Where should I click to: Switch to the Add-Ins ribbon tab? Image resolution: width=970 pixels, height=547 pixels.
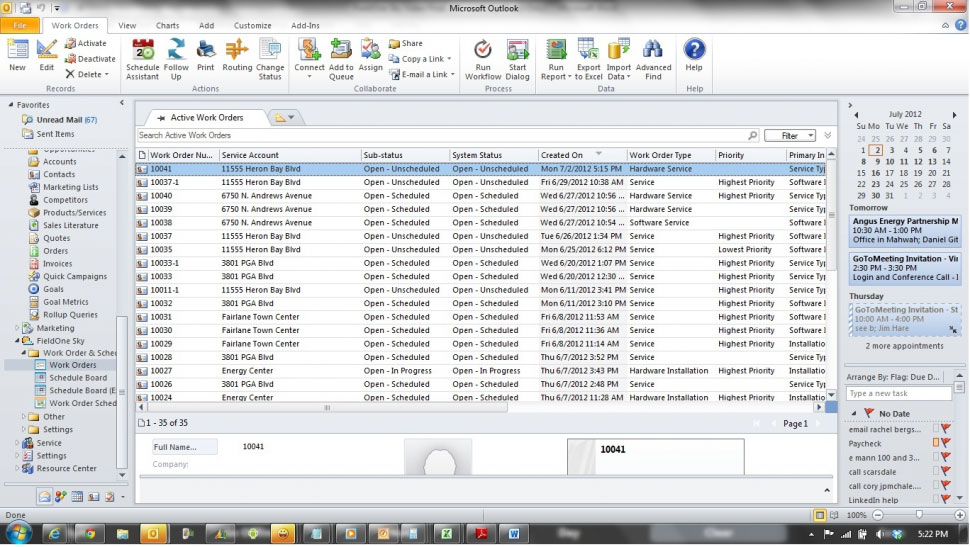tap(305, 25)
